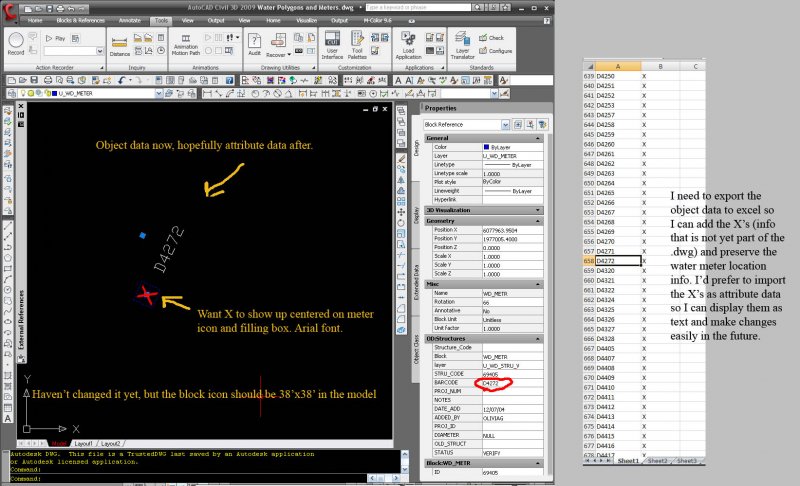Screen dimensions: 800x486
Task: Open the Layer Translator tool
Action: 462,45
